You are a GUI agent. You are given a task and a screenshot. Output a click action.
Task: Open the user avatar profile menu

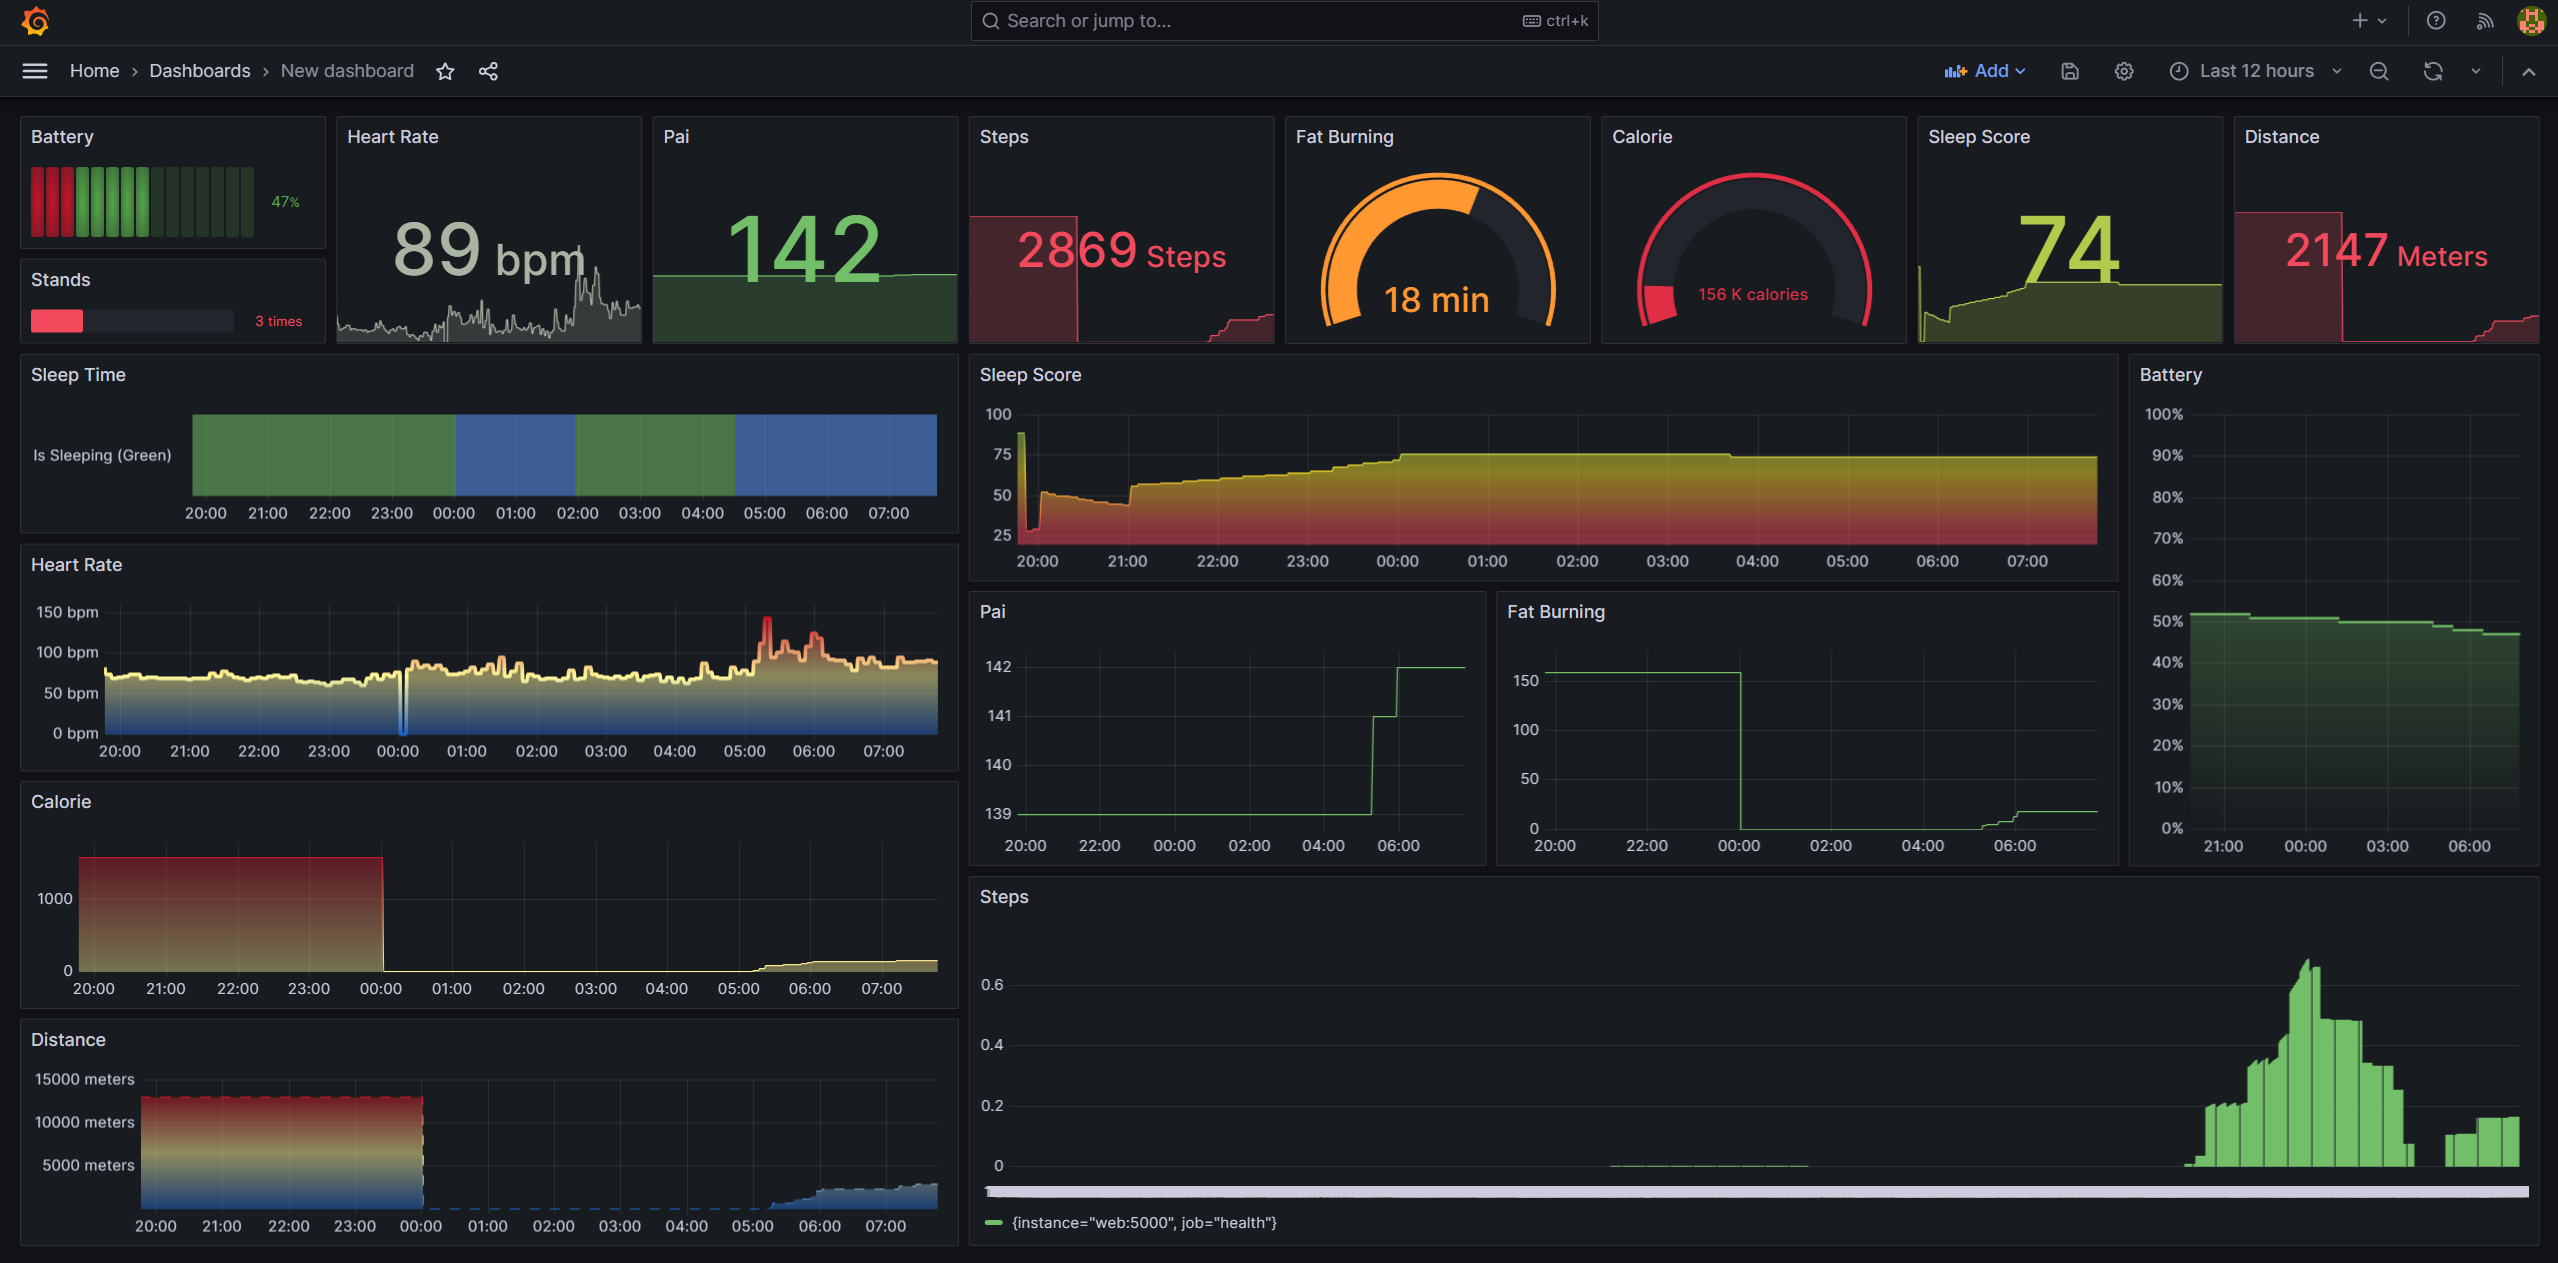coord(2531,21)
